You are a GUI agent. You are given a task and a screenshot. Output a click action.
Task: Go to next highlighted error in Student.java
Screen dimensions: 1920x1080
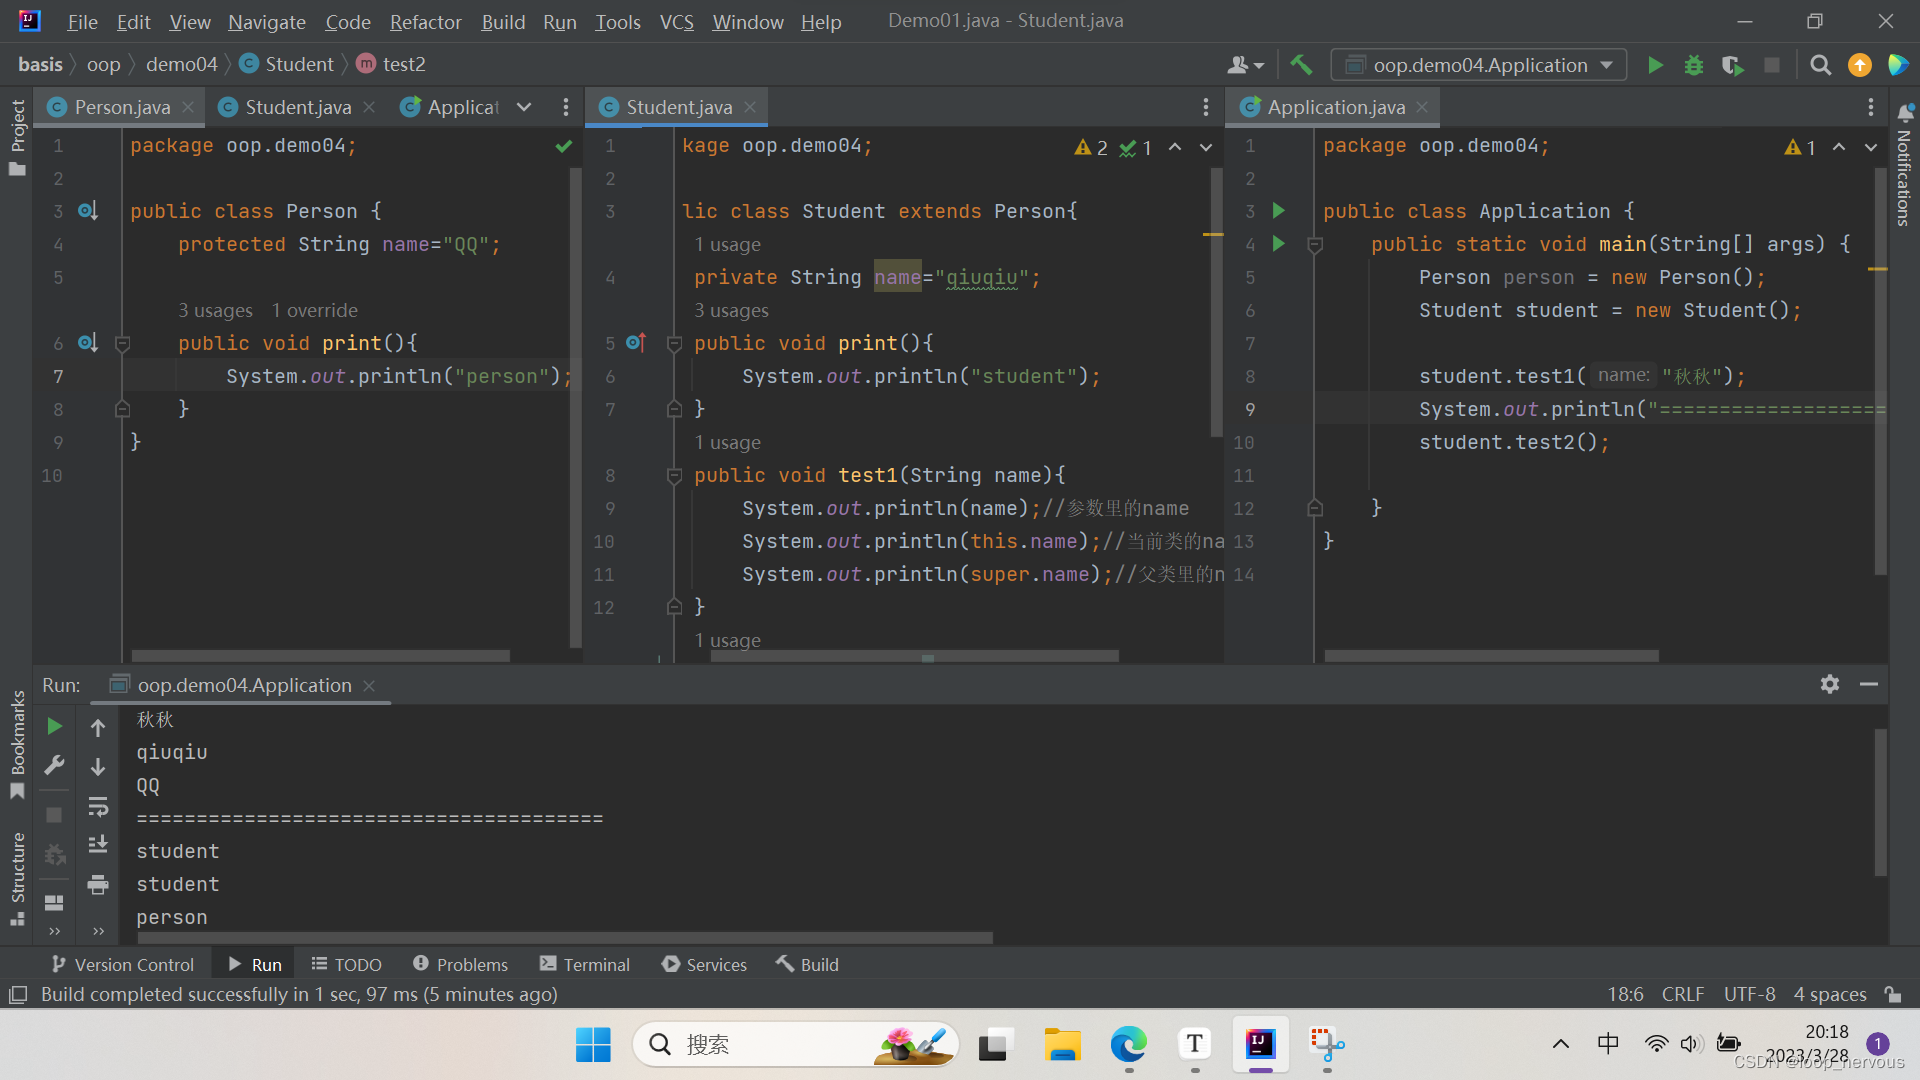(x=1206, y=147)
